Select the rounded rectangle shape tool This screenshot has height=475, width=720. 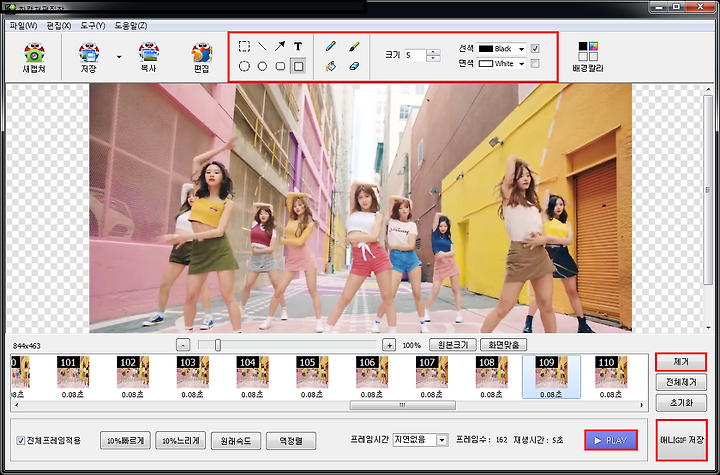coord(280,67)
